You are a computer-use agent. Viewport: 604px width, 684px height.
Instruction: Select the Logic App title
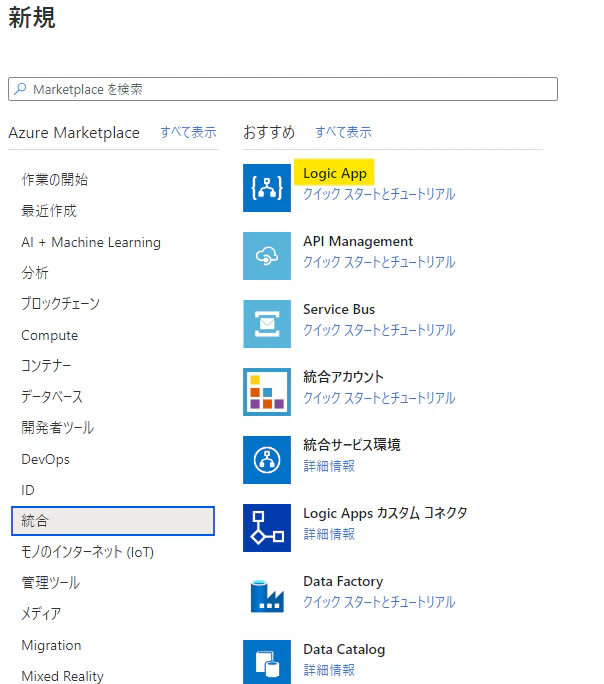click(335, 173)
